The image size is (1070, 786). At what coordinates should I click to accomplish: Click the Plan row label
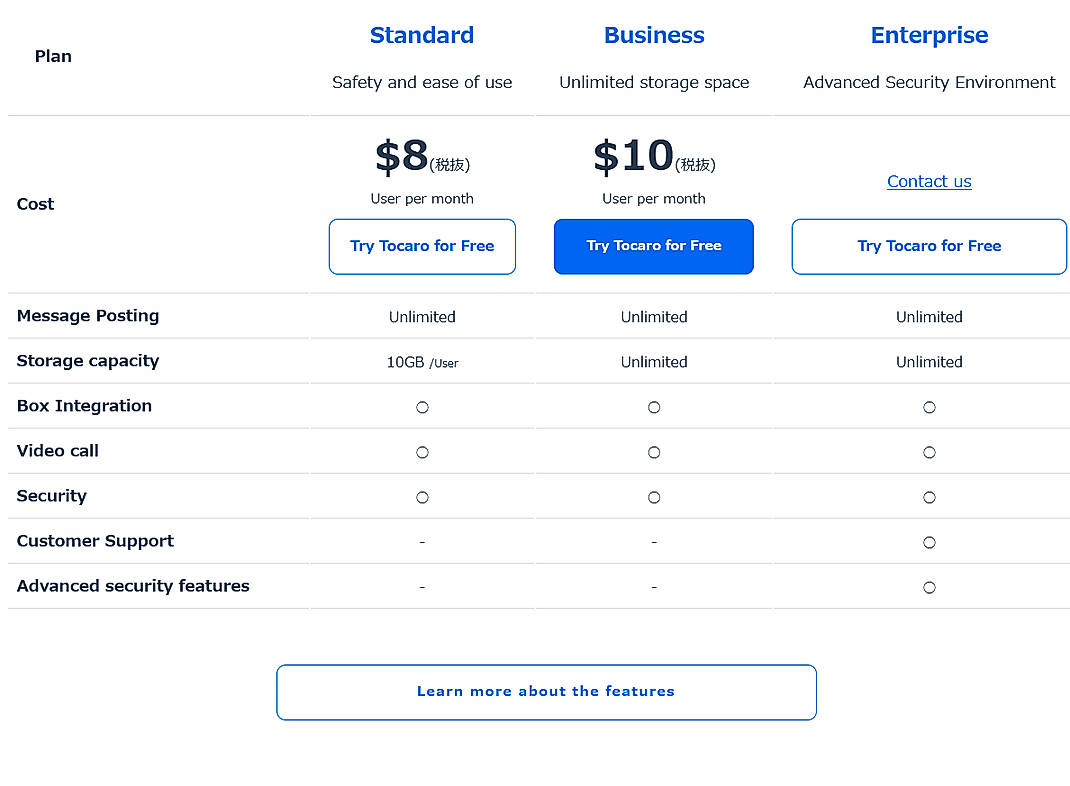coord(53,56)
